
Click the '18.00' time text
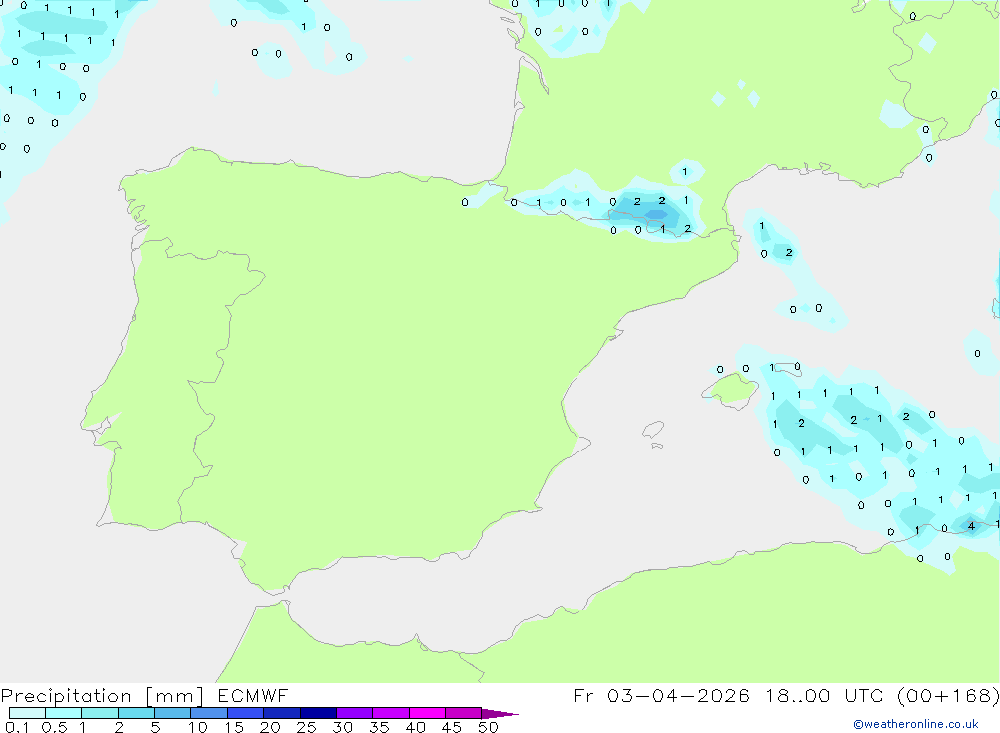[x=798, y=695]
